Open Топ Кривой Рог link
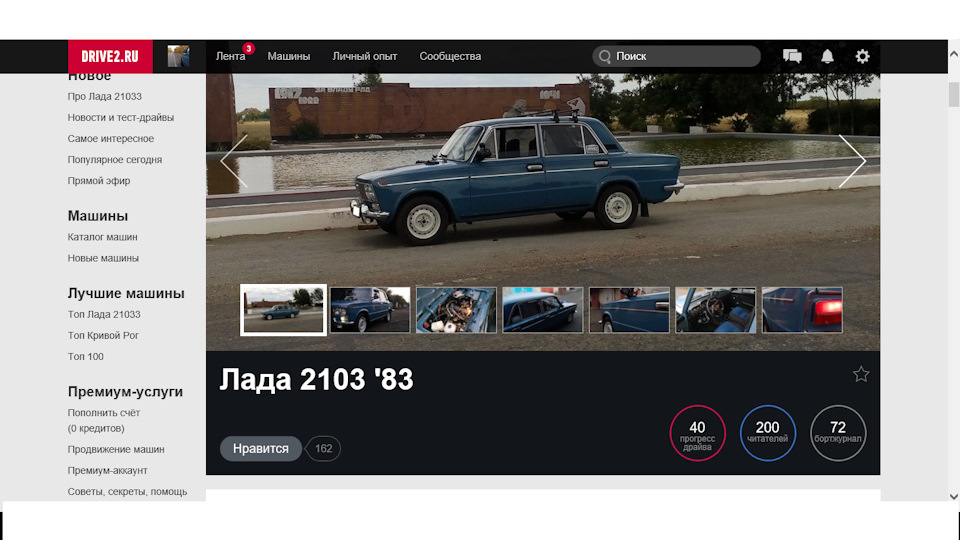The width and height of the screenshot is (960, 540). (x=103, y=336)
